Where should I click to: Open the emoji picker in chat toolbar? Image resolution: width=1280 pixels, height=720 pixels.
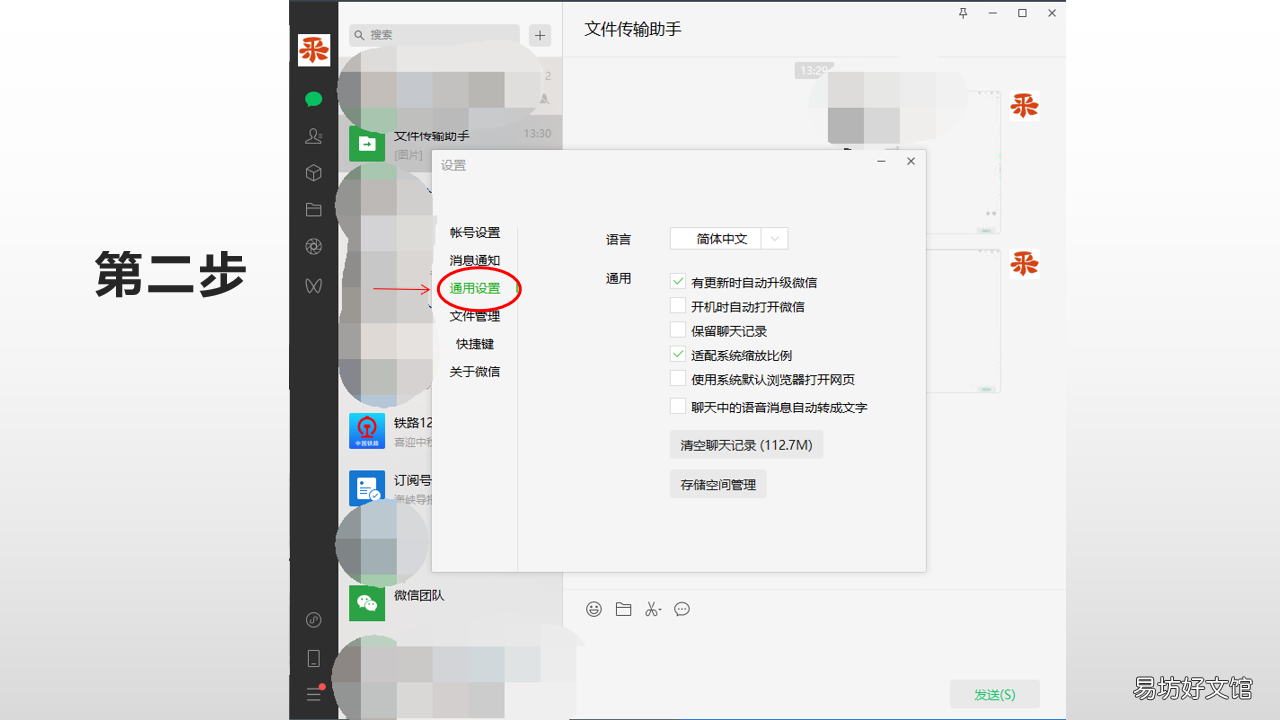click(594, 609)
